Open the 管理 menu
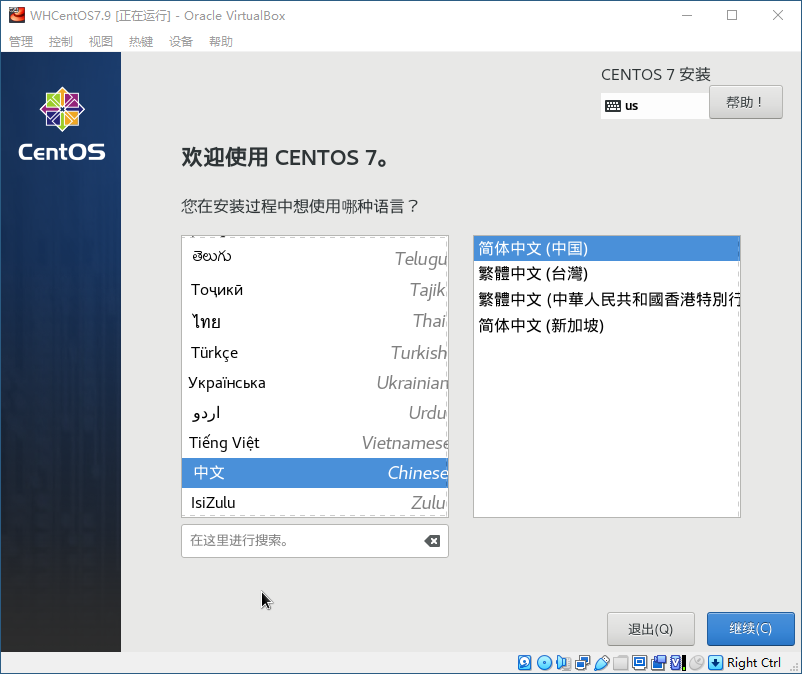Screen dimensions: 802x674 click(21, 41)
